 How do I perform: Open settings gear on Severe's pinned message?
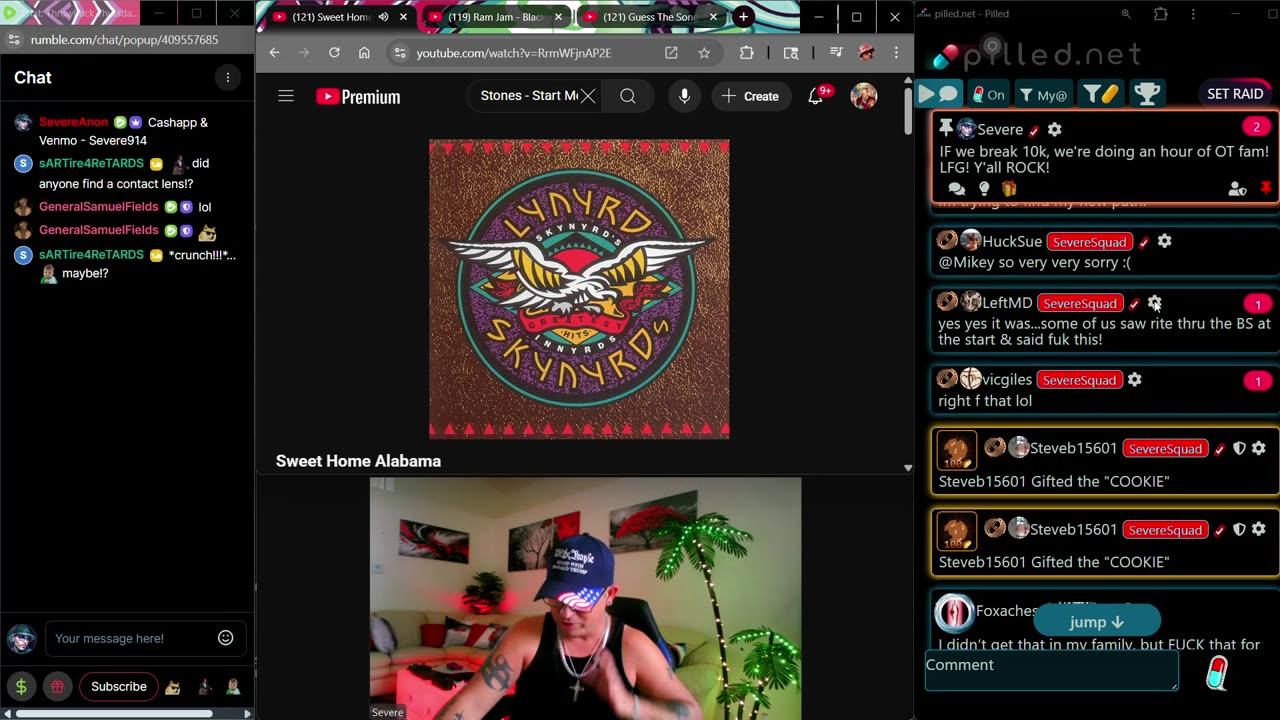1054,129
